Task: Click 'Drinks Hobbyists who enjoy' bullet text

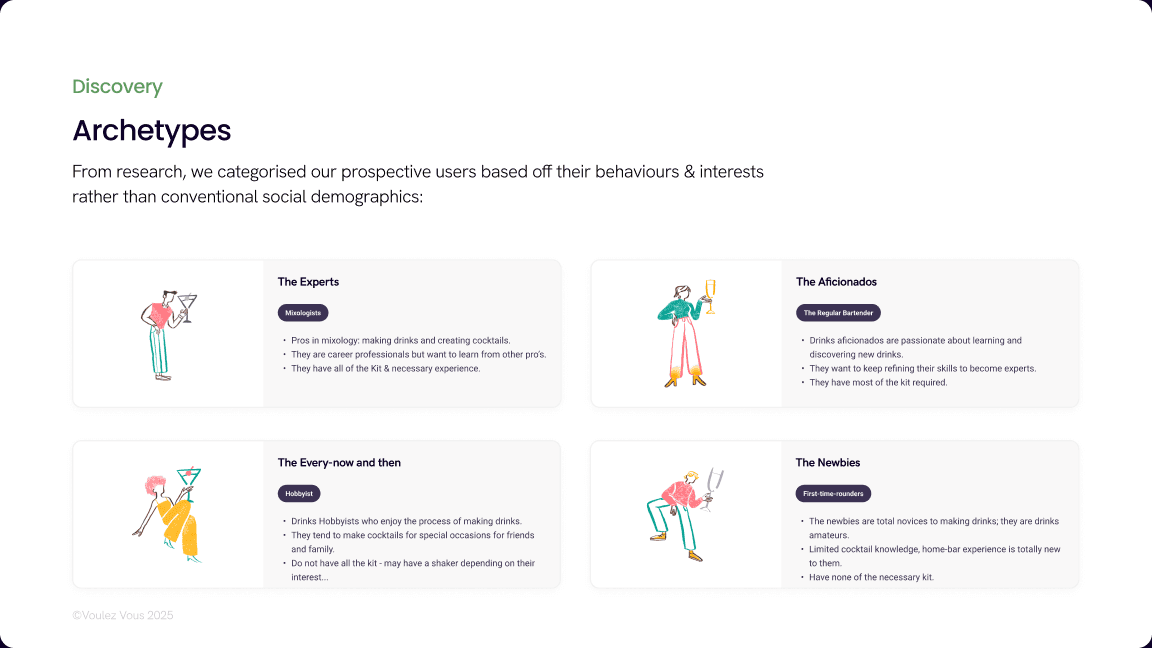Action: coord(406,522)
